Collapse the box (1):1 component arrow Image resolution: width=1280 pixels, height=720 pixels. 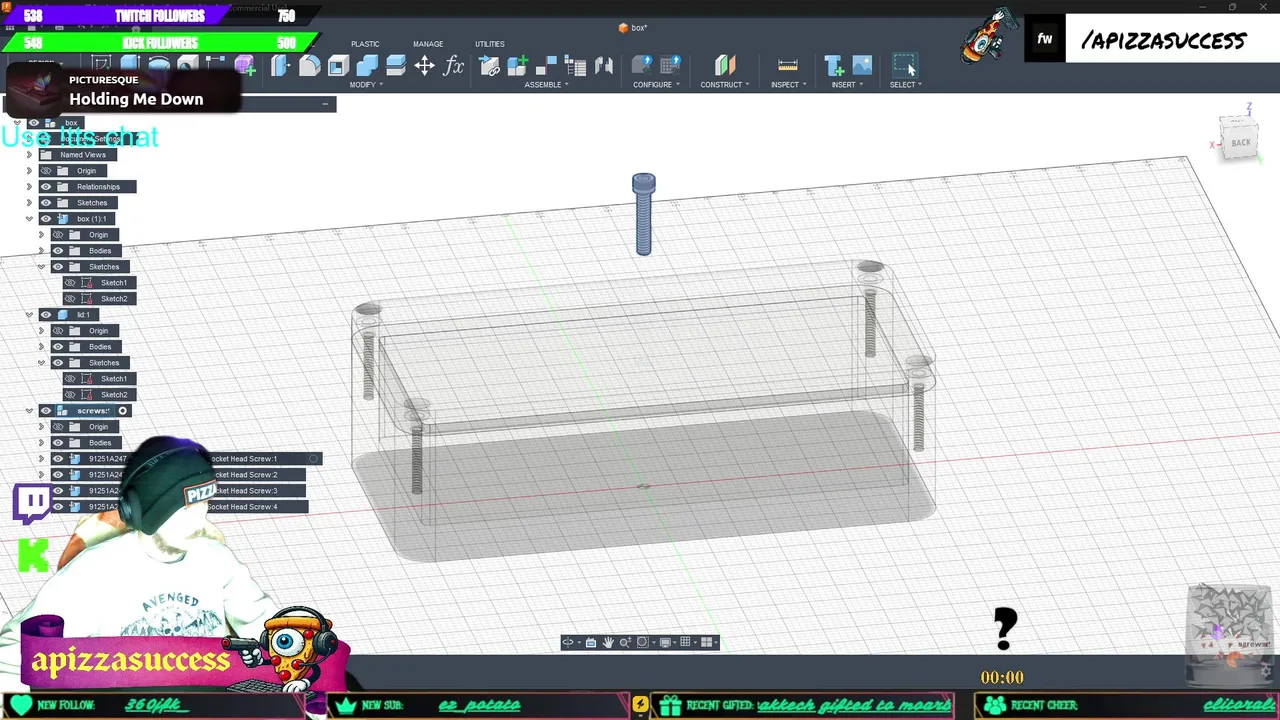[29, 219]
